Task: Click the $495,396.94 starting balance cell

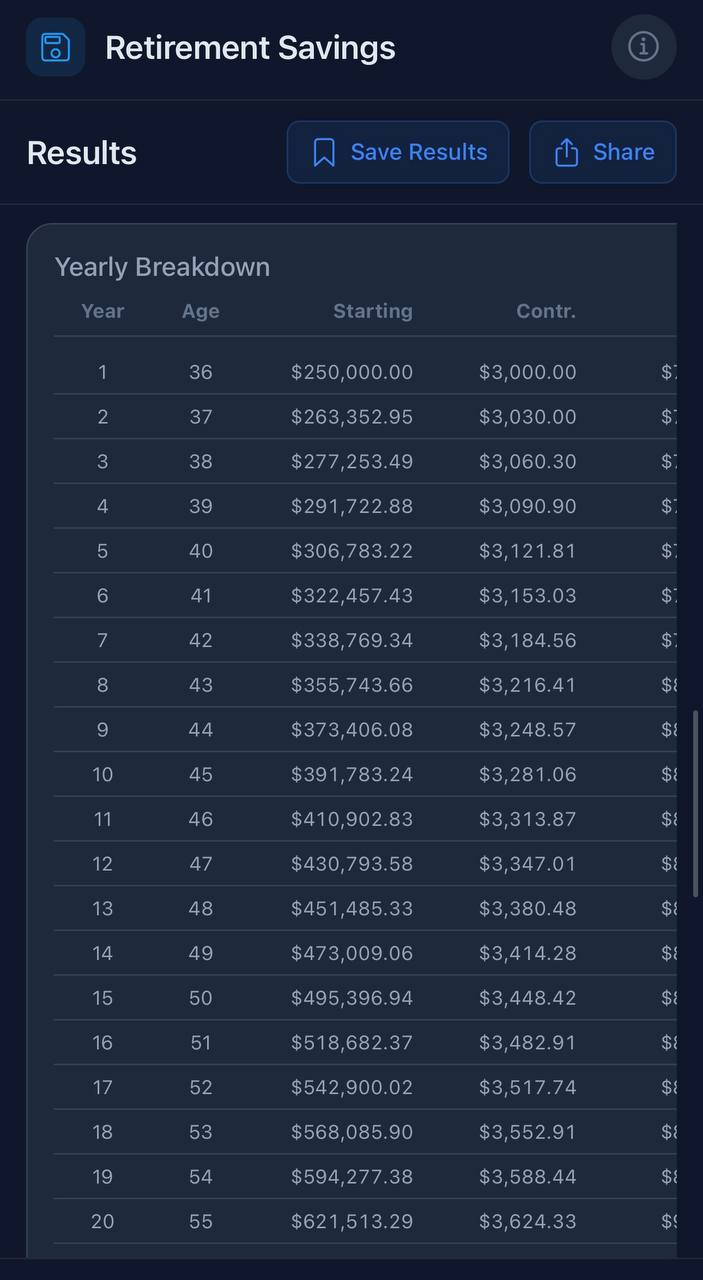Action: point(352,998)
